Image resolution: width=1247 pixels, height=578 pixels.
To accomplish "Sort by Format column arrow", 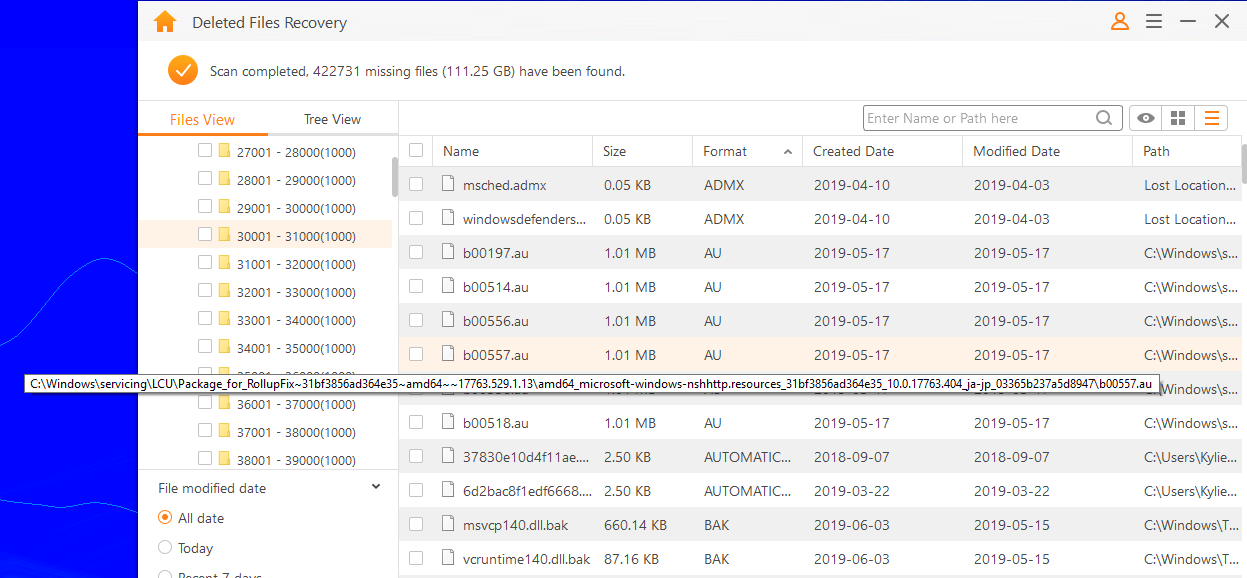I will coord(788,152).
